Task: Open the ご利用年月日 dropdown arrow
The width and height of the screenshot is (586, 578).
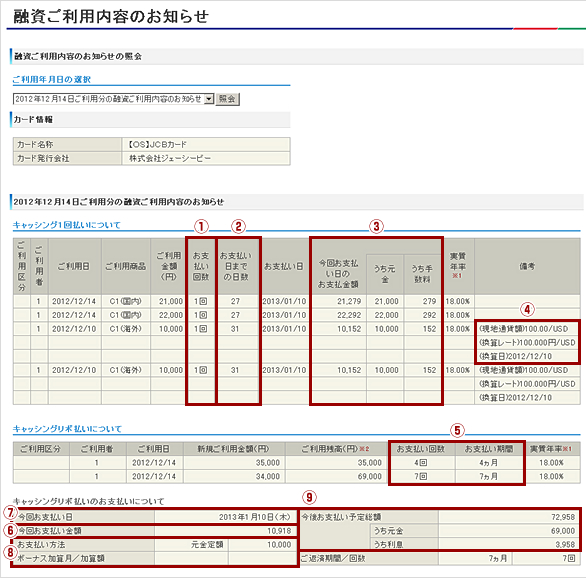Action: pyautogui.click(x=209, y=99)
